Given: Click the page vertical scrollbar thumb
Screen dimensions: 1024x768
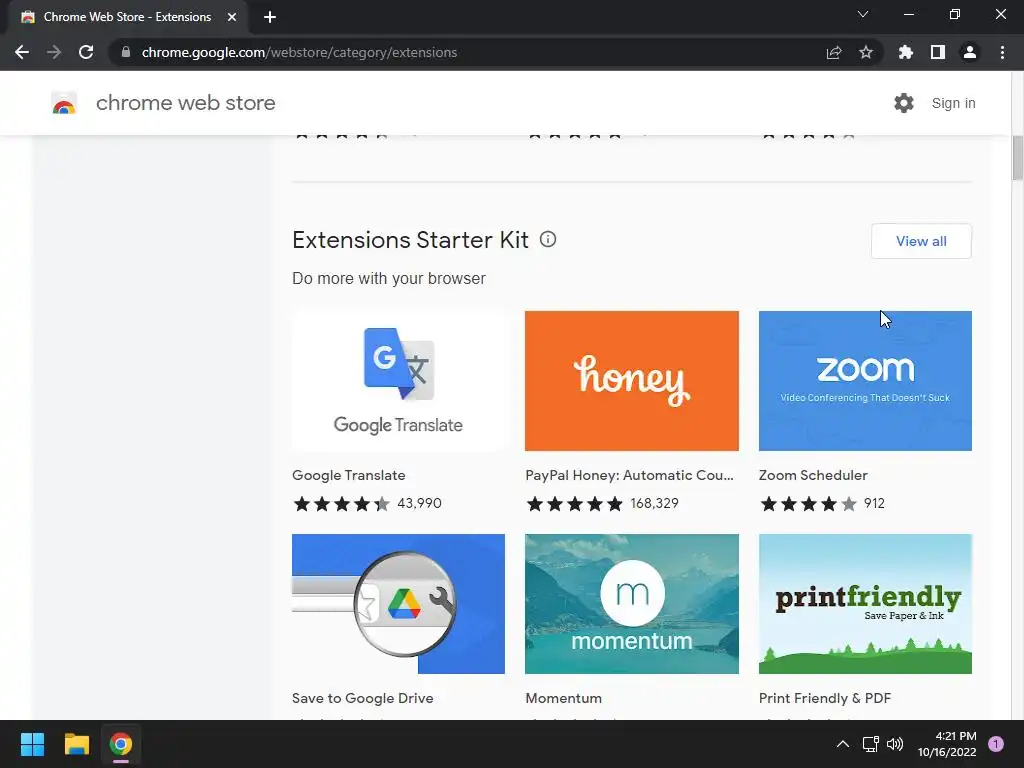Looking at the screenshot, I should (1017, 158).
